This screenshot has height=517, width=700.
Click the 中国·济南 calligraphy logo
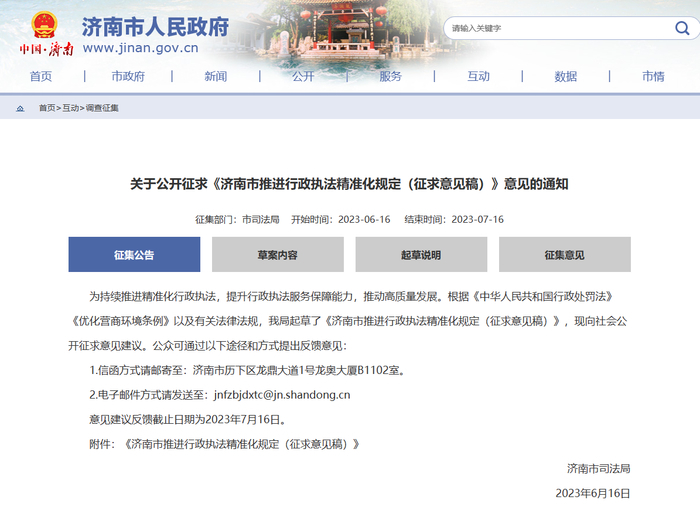click(x=46, y=49)
